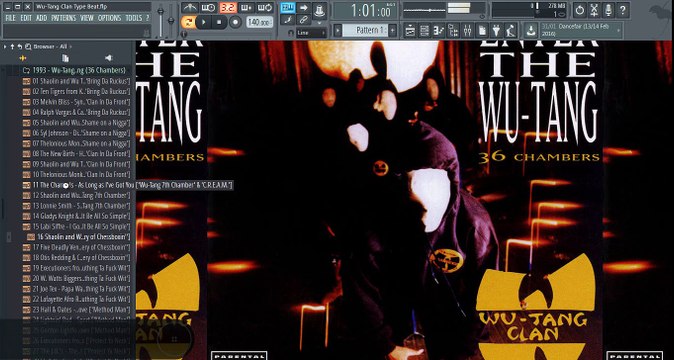Viewport: 674px width, 360px height.
Task: Toggle pattern/song mode button
Action: pos(188,22)
